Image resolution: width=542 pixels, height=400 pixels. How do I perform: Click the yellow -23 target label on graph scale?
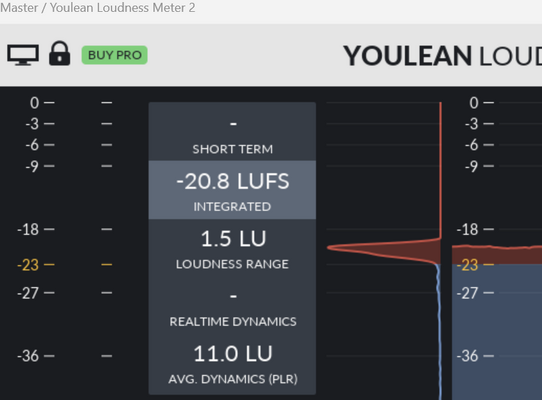pyautogui.click(x=475, y=265)
